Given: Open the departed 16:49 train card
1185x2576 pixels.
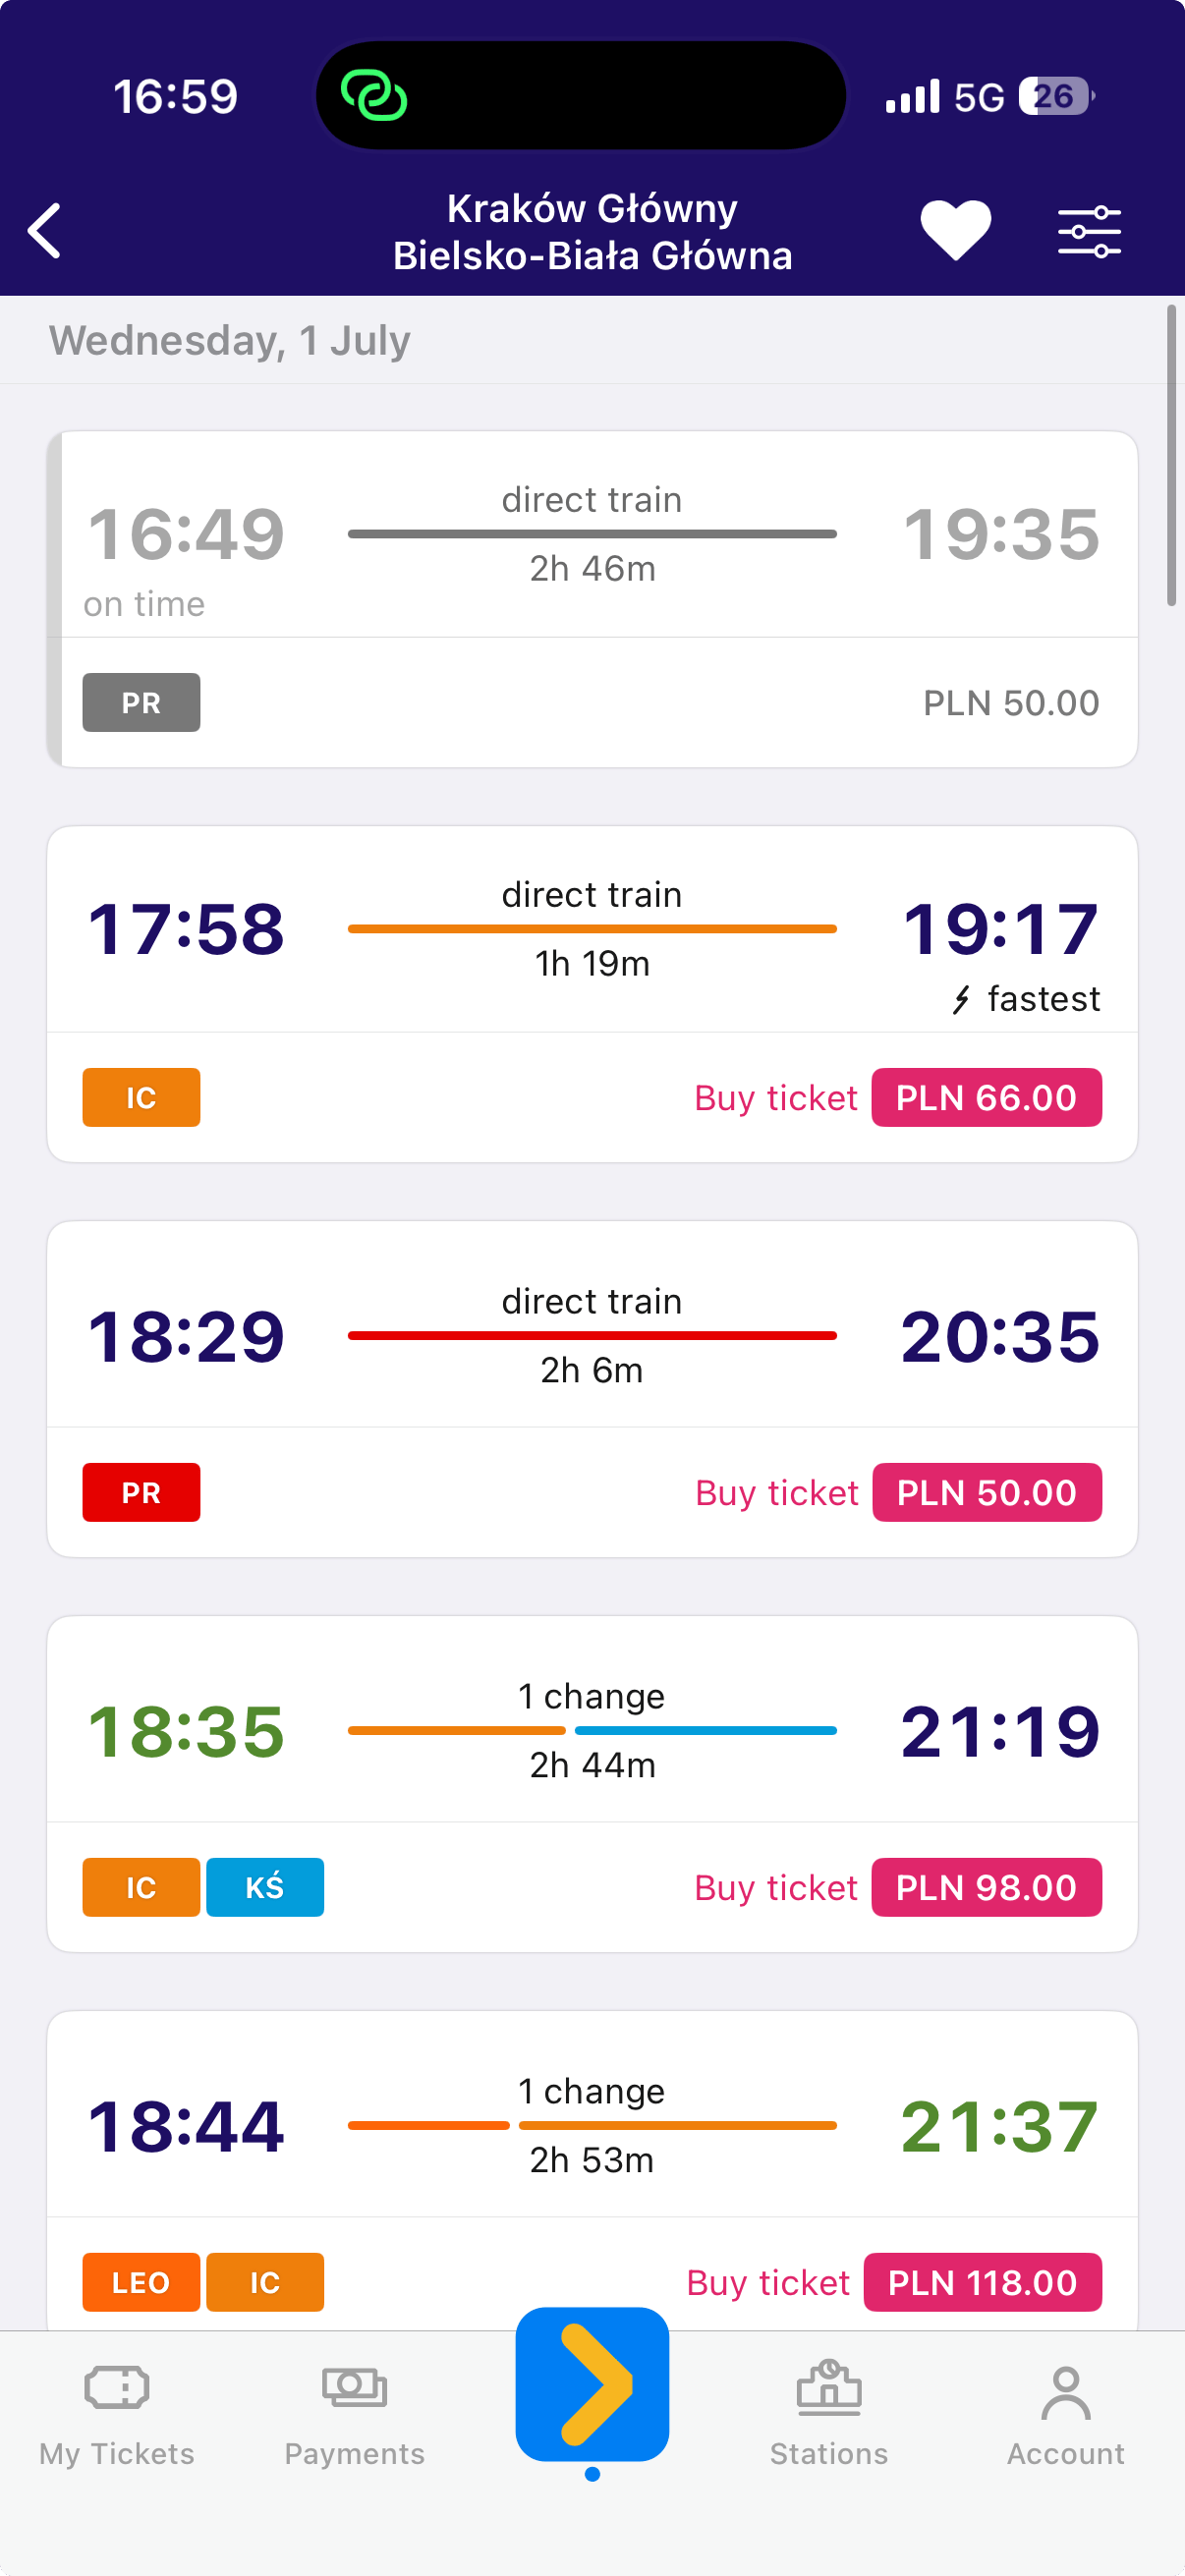Looking at the screenshot, I should click(x=592, y=600).
